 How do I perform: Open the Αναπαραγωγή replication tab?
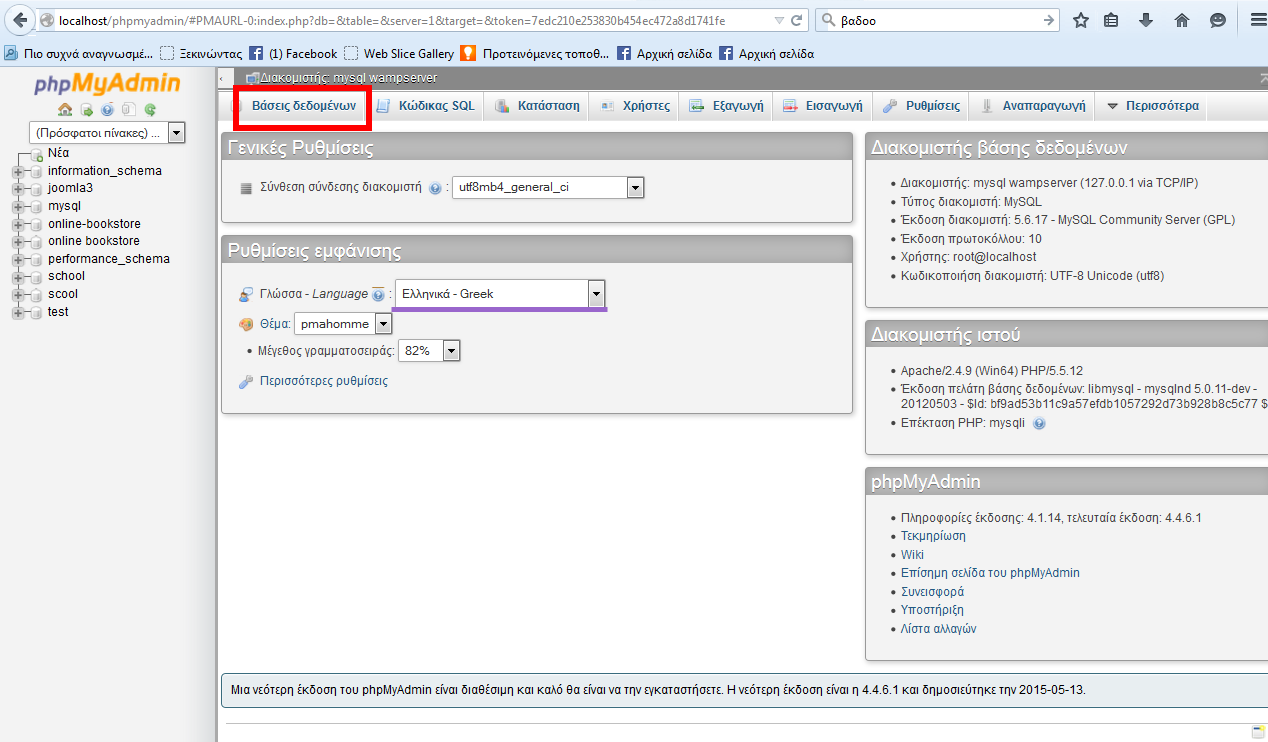(x=1032, y=106)
